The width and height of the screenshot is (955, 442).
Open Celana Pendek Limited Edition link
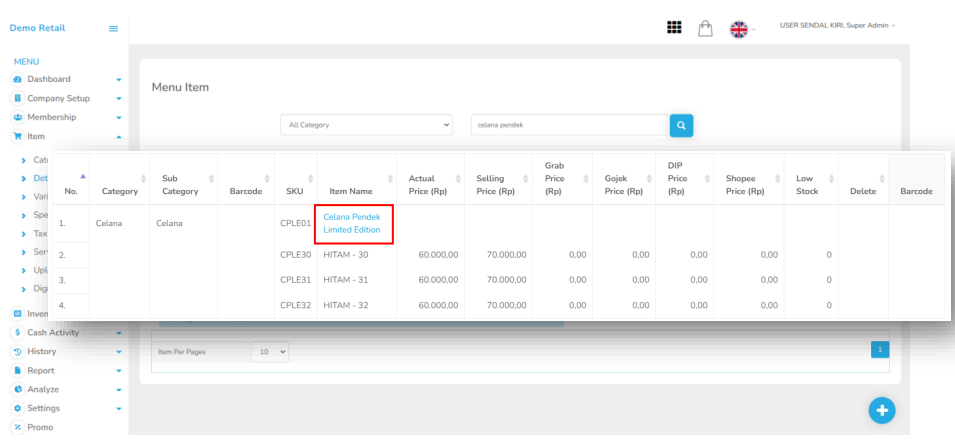(x=352, y=223)
